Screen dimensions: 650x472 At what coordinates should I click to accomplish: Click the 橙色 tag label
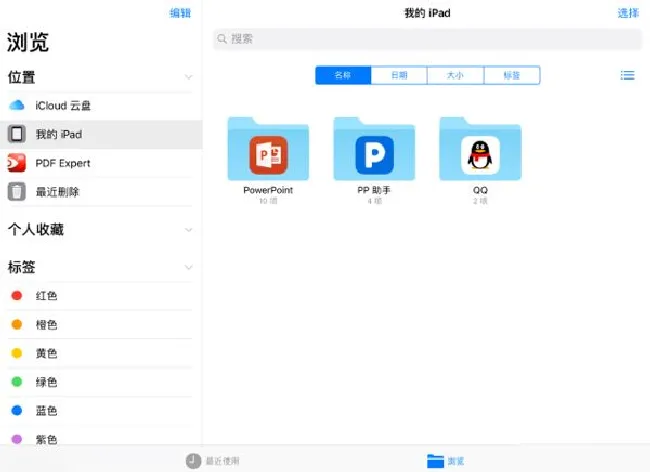pos(46,324)
